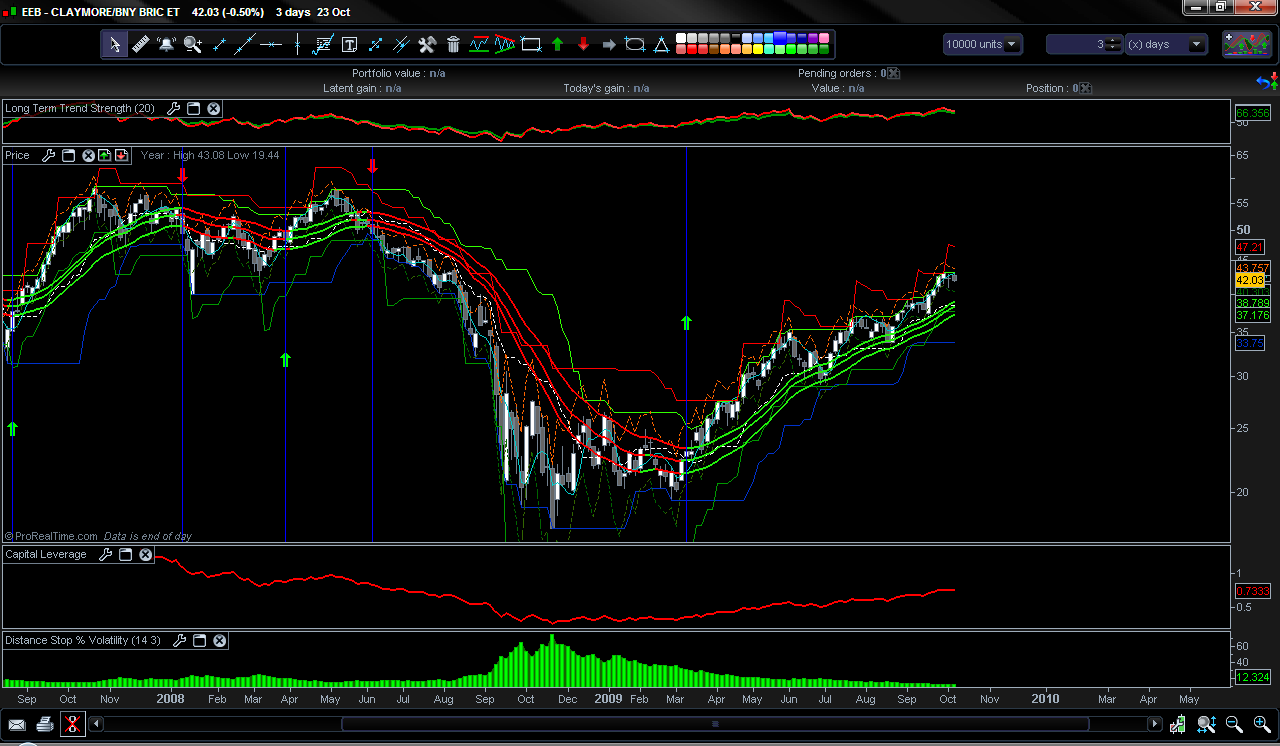Open the envelope mail icon
This screenshot has width=1280, height=746.
coord(17,724)
